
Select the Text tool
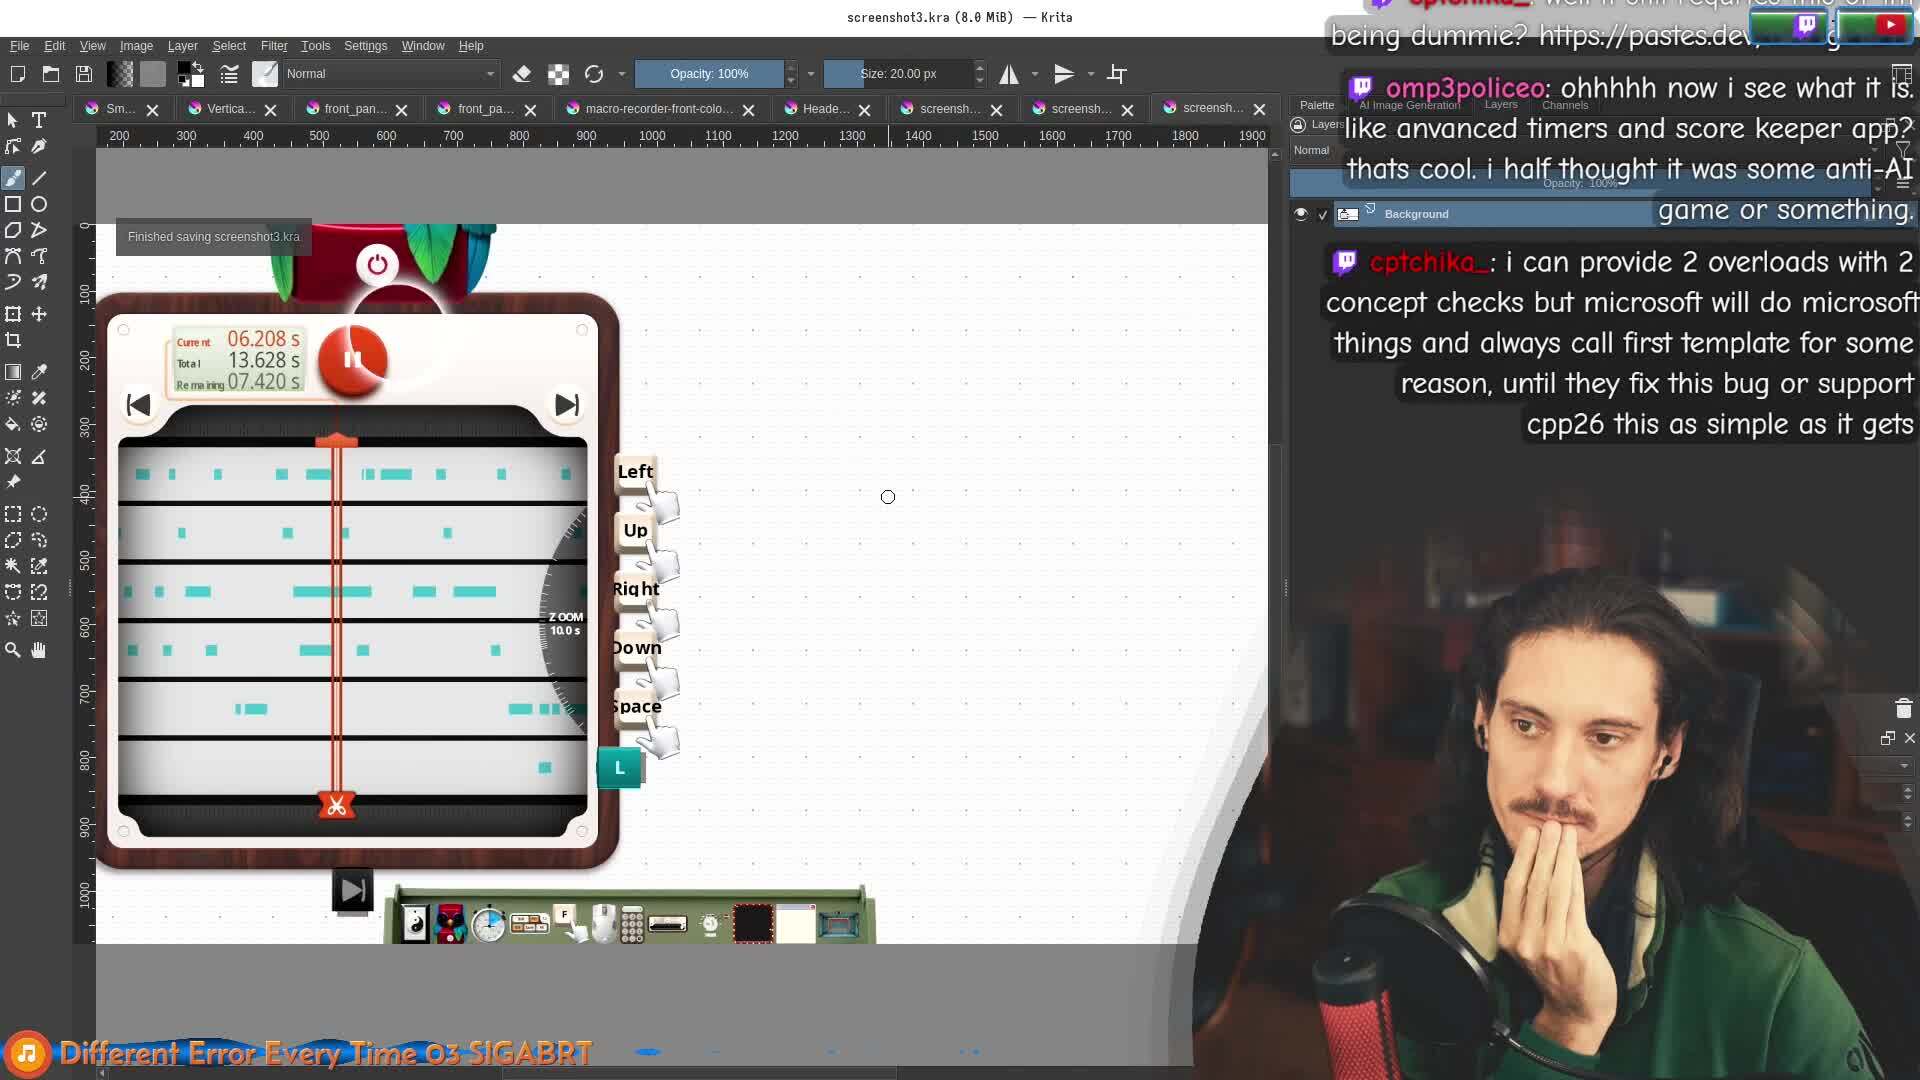click(39, 120)
